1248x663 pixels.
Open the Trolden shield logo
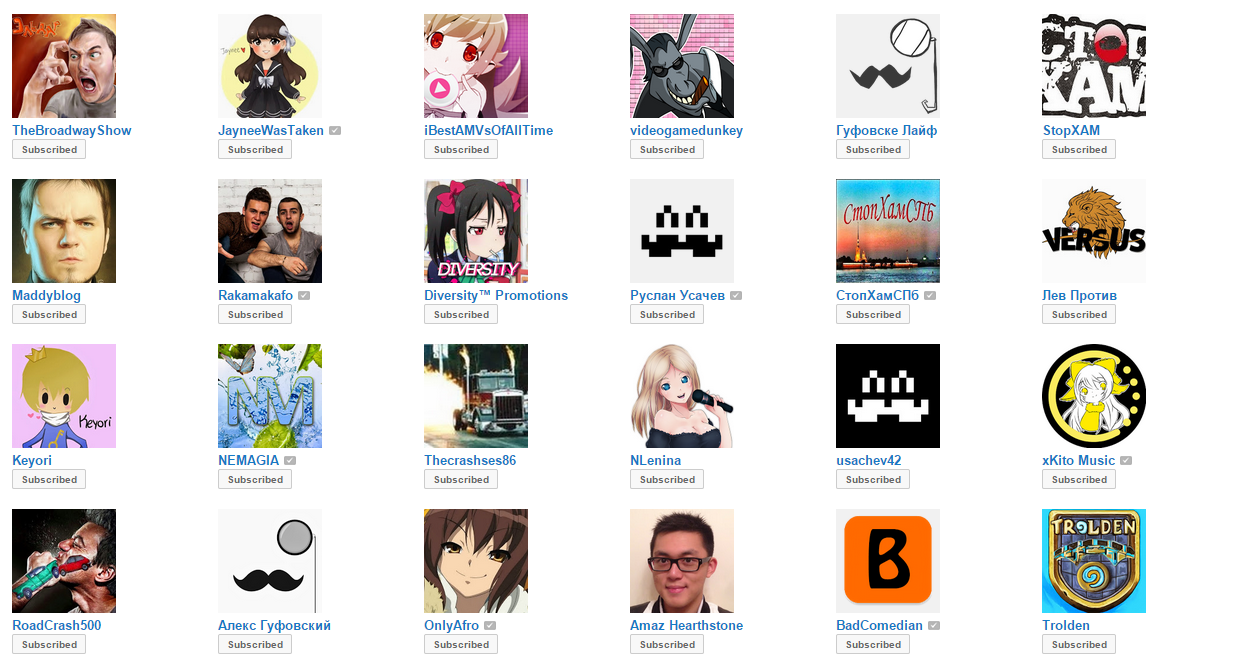tap(1094, 561)
